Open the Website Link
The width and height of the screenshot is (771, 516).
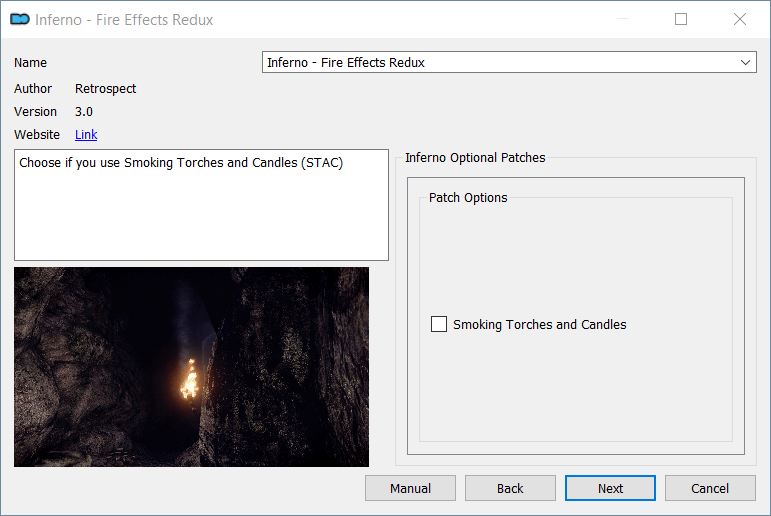(86, 135)
